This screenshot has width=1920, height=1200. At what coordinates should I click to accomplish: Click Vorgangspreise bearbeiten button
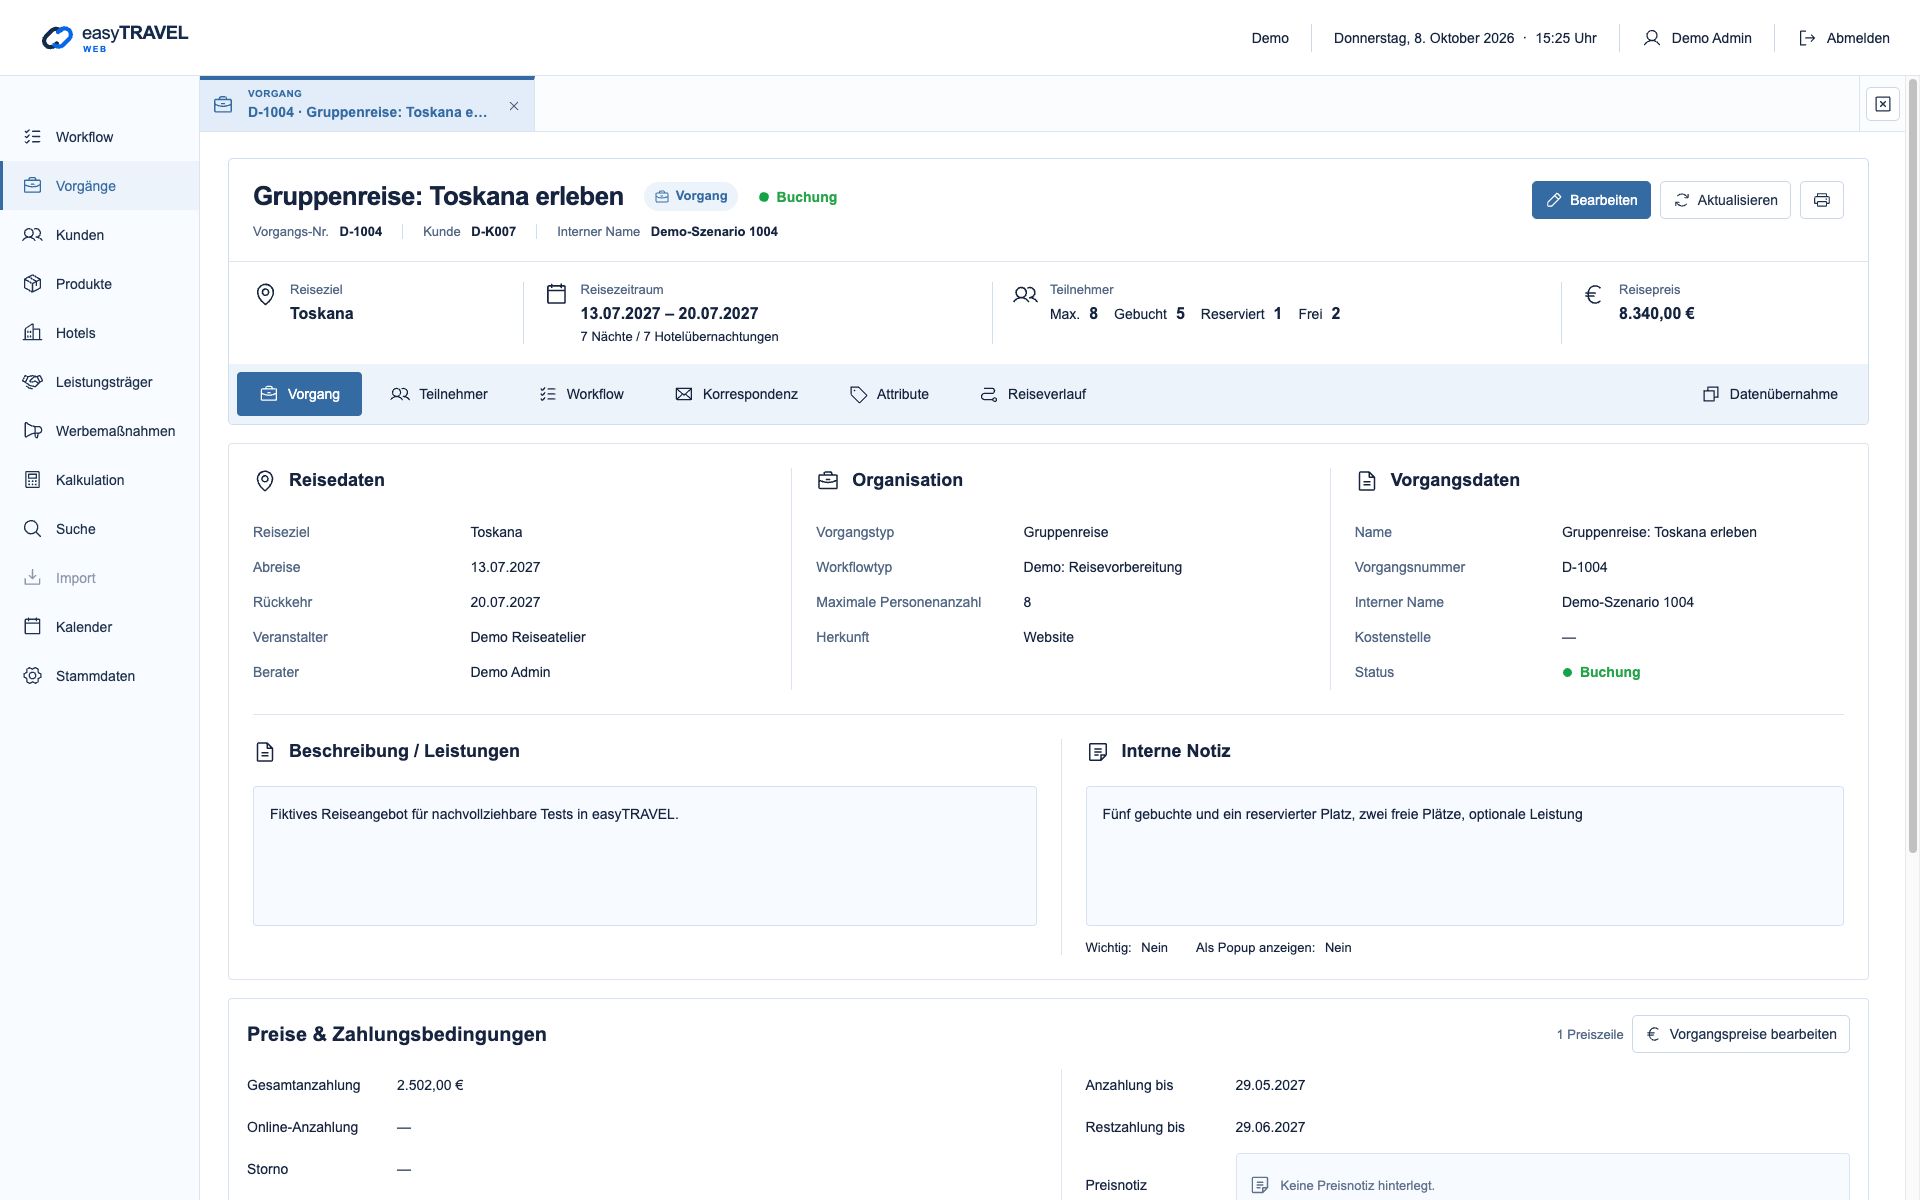click(x=1740, y=1034)
